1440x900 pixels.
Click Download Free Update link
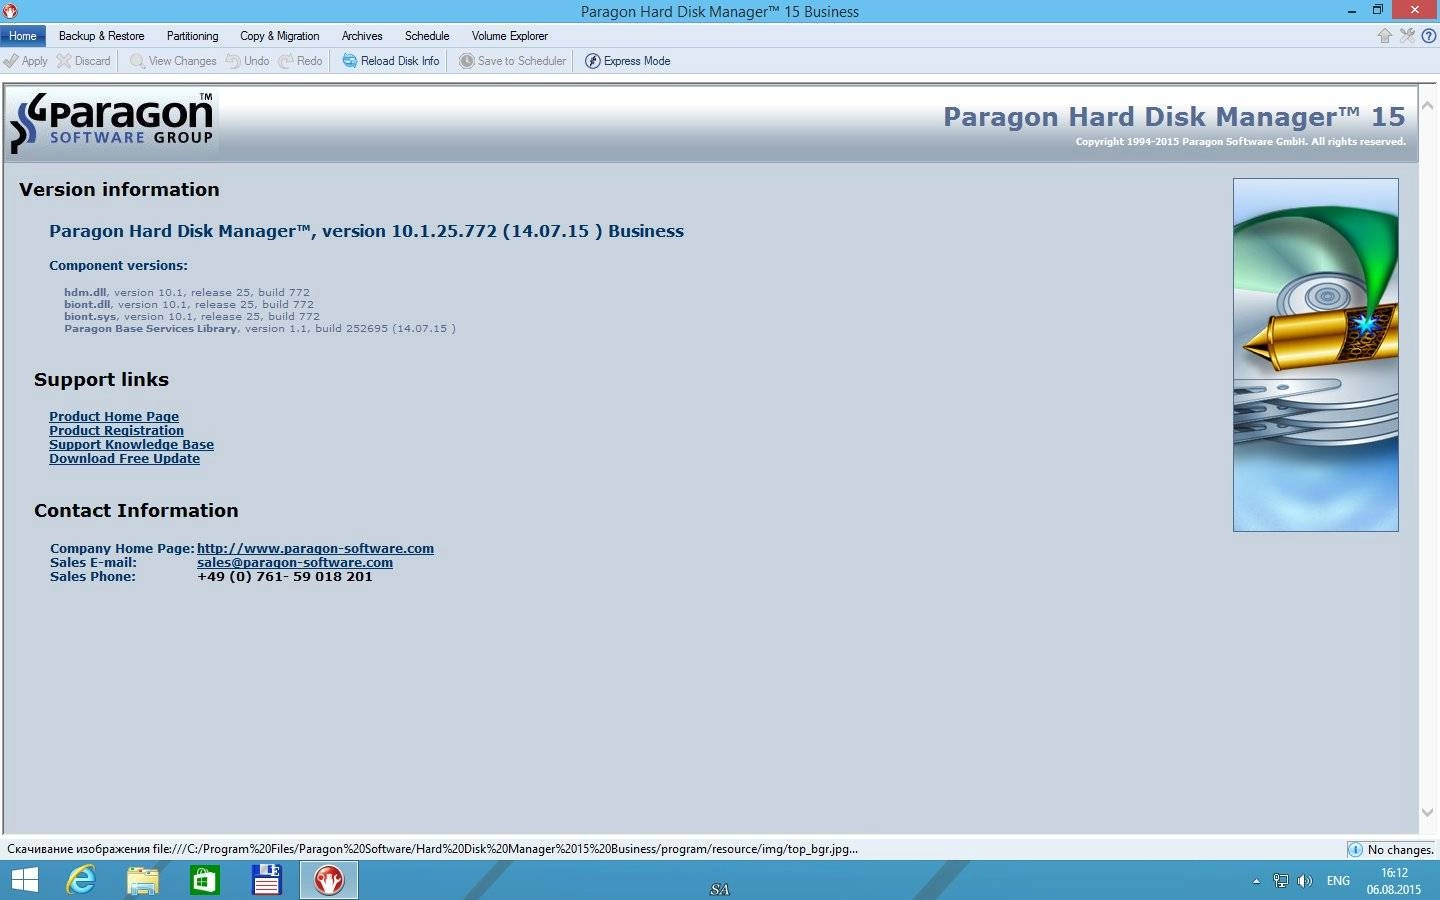124,459
